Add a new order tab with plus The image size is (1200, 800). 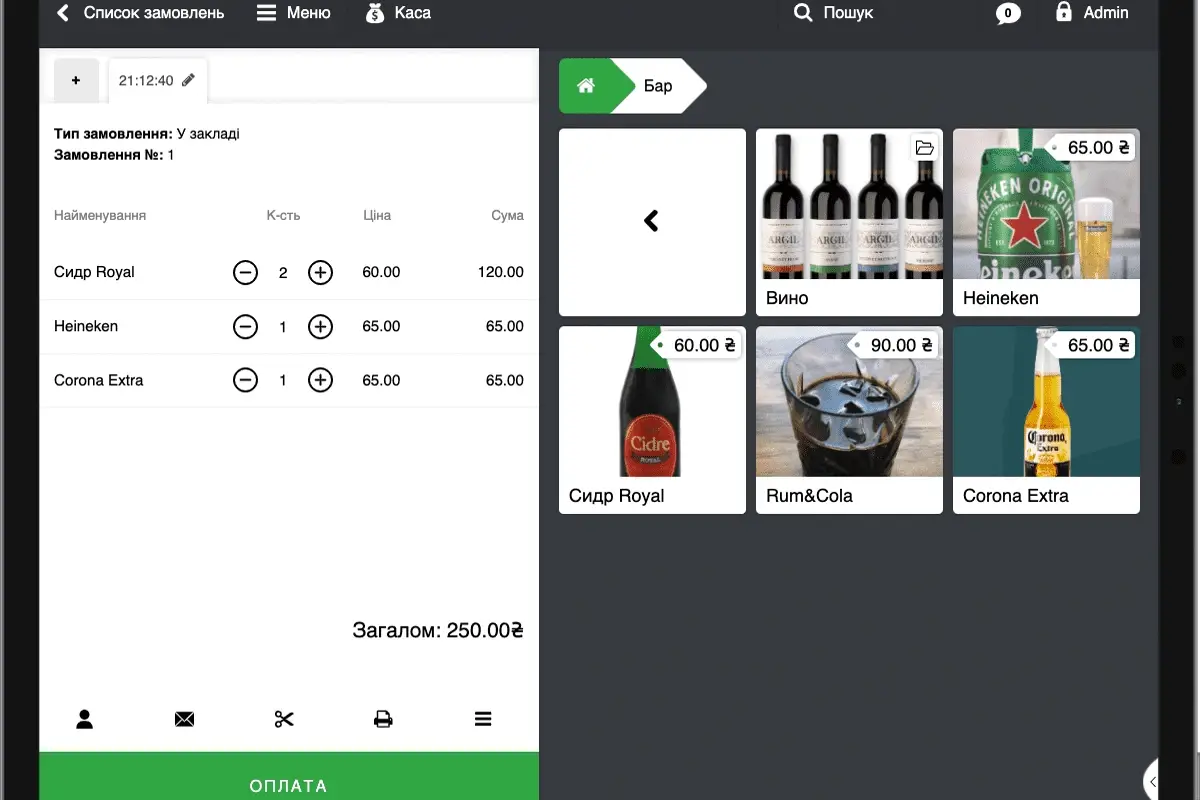pos(76,81)
